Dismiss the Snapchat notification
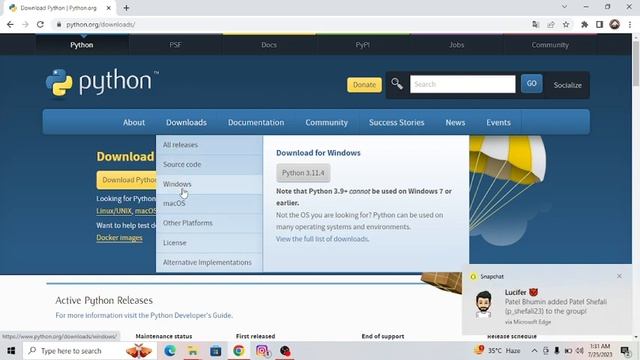Image resolution: width=640 pixels, height=360 pixels. (x=619, y=276)
